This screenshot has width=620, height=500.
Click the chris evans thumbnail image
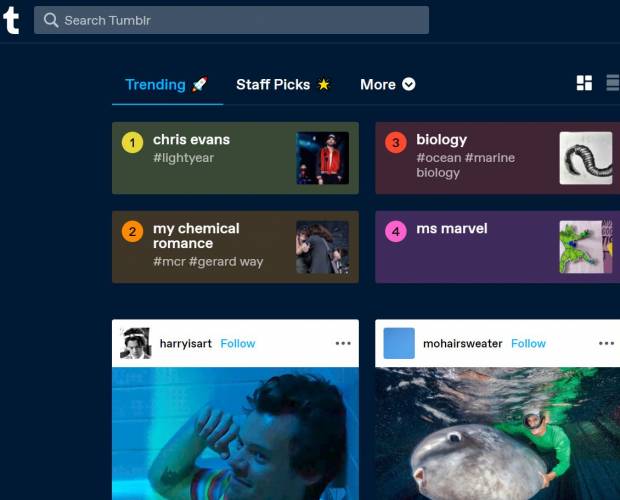323,158
